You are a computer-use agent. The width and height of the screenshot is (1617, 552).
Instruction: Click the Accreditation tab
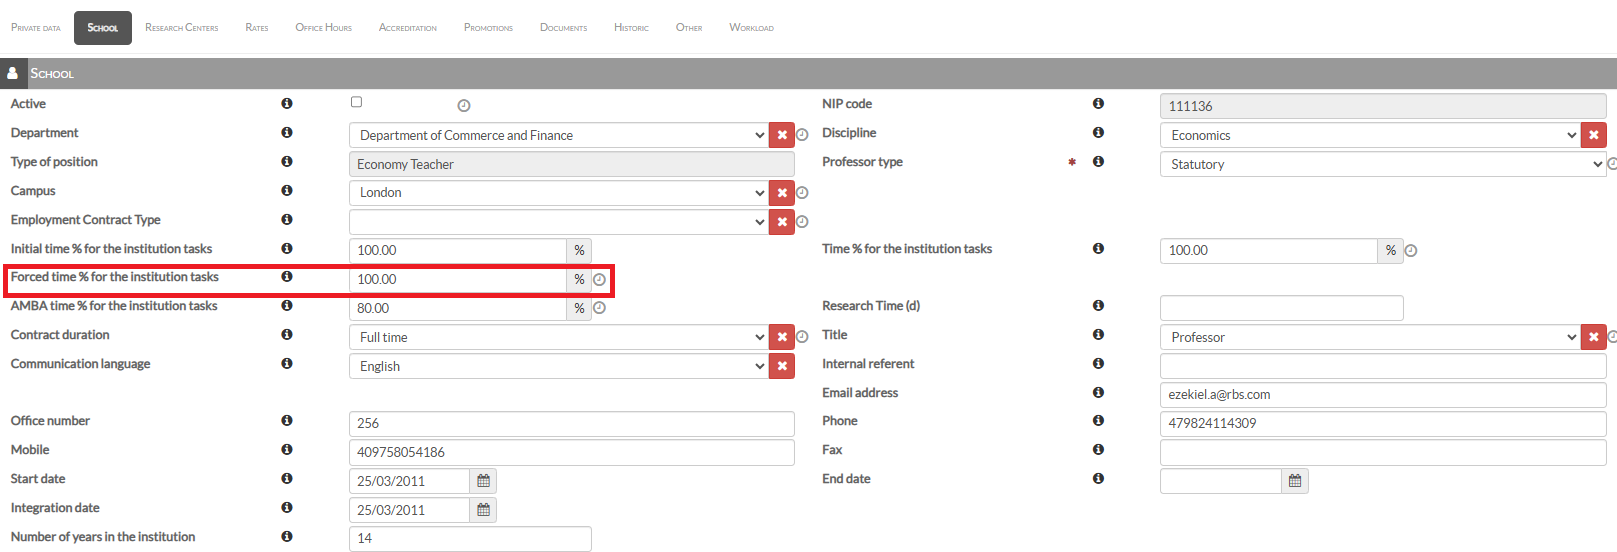[x=407, y=28]
